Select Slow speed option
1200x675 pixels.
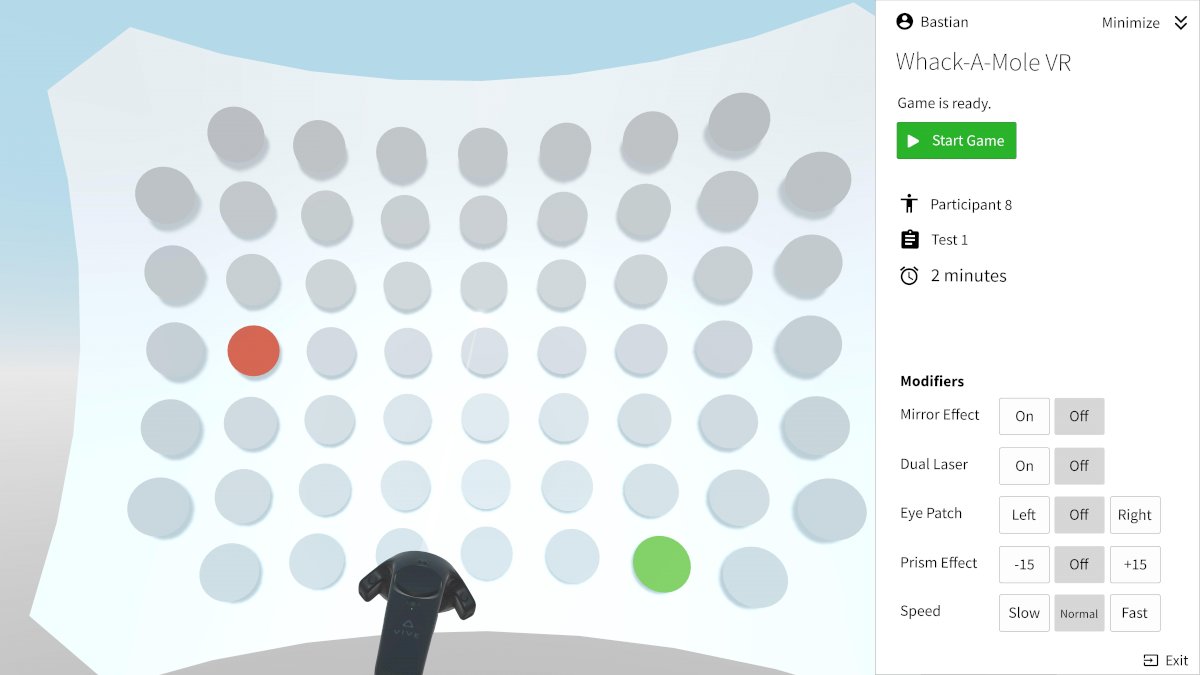[x=1024, y=613]
